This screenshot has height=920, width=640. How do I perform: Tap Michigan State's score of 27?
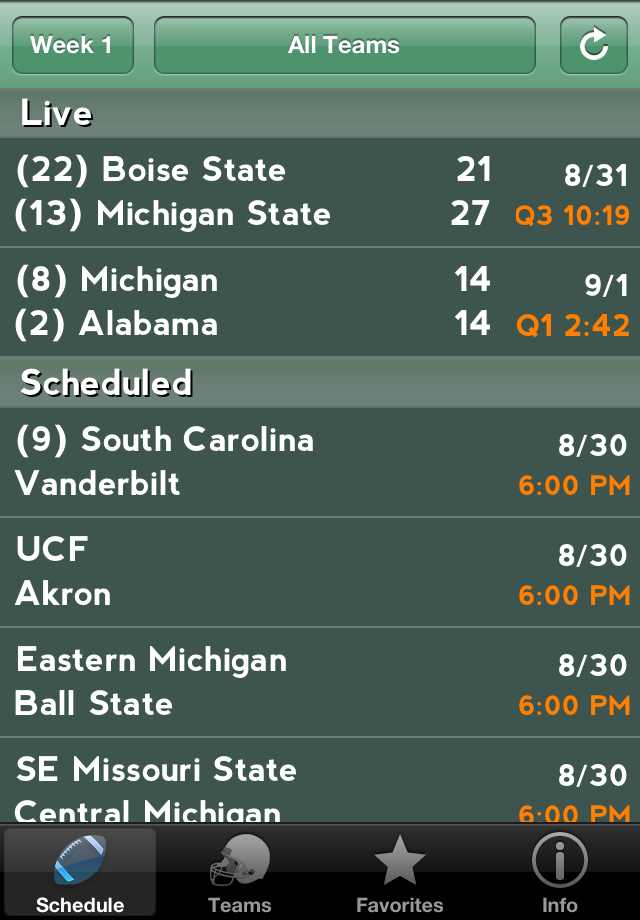[x=470, y=213]
